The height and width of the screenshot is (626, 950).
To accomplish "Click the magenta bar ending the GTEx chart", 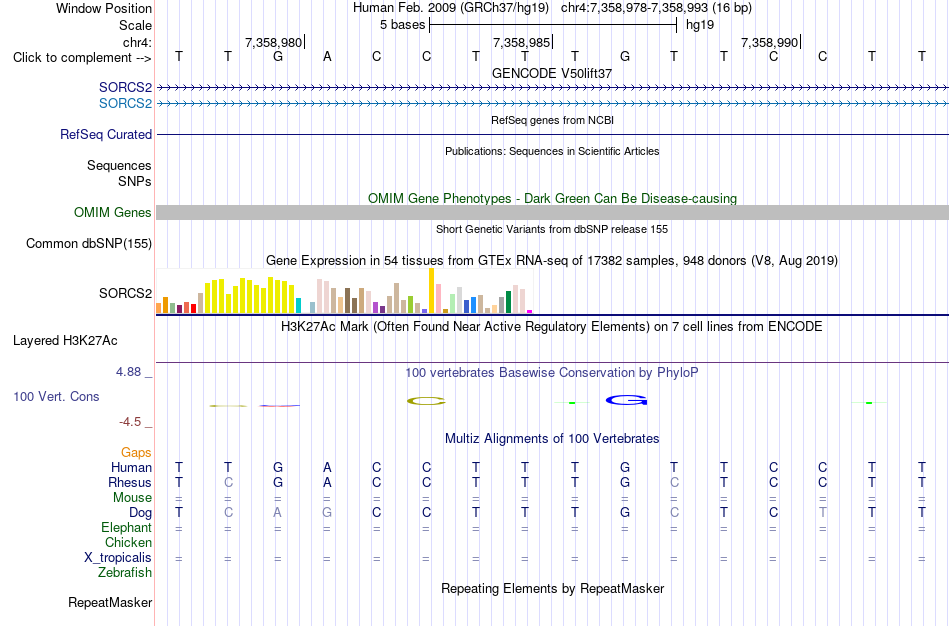I will pyautogui.click(x=530, y=311).
